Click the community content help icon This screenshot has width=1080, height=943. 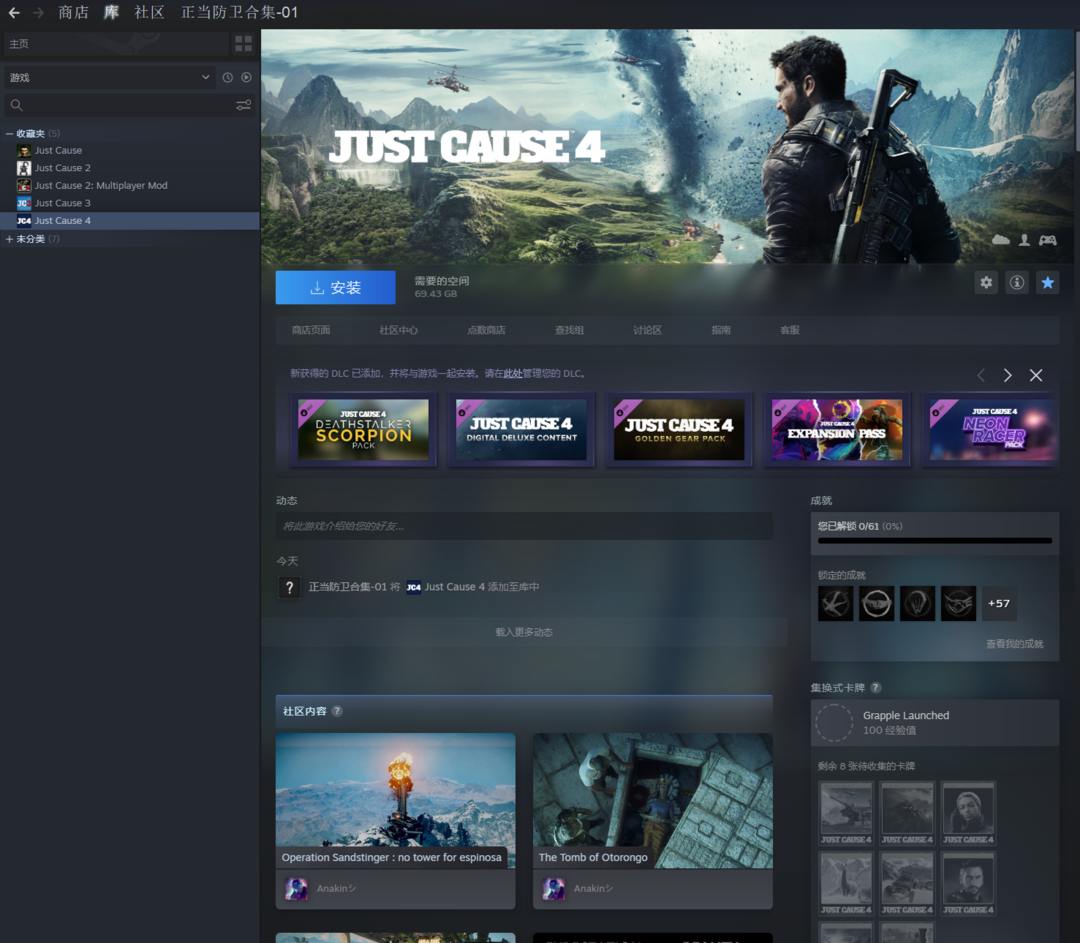(x=337, y=711)
